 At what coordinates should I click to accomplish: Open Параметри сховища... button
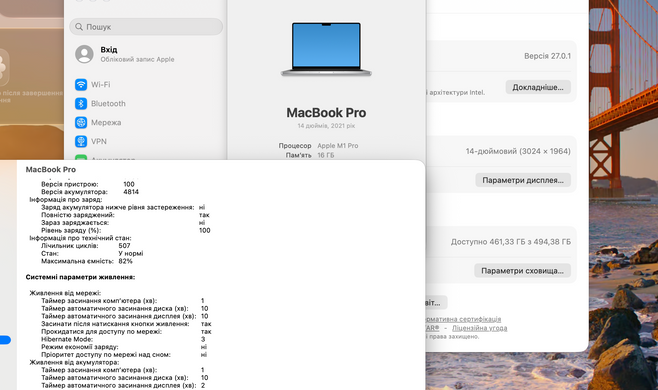point(522,271)
